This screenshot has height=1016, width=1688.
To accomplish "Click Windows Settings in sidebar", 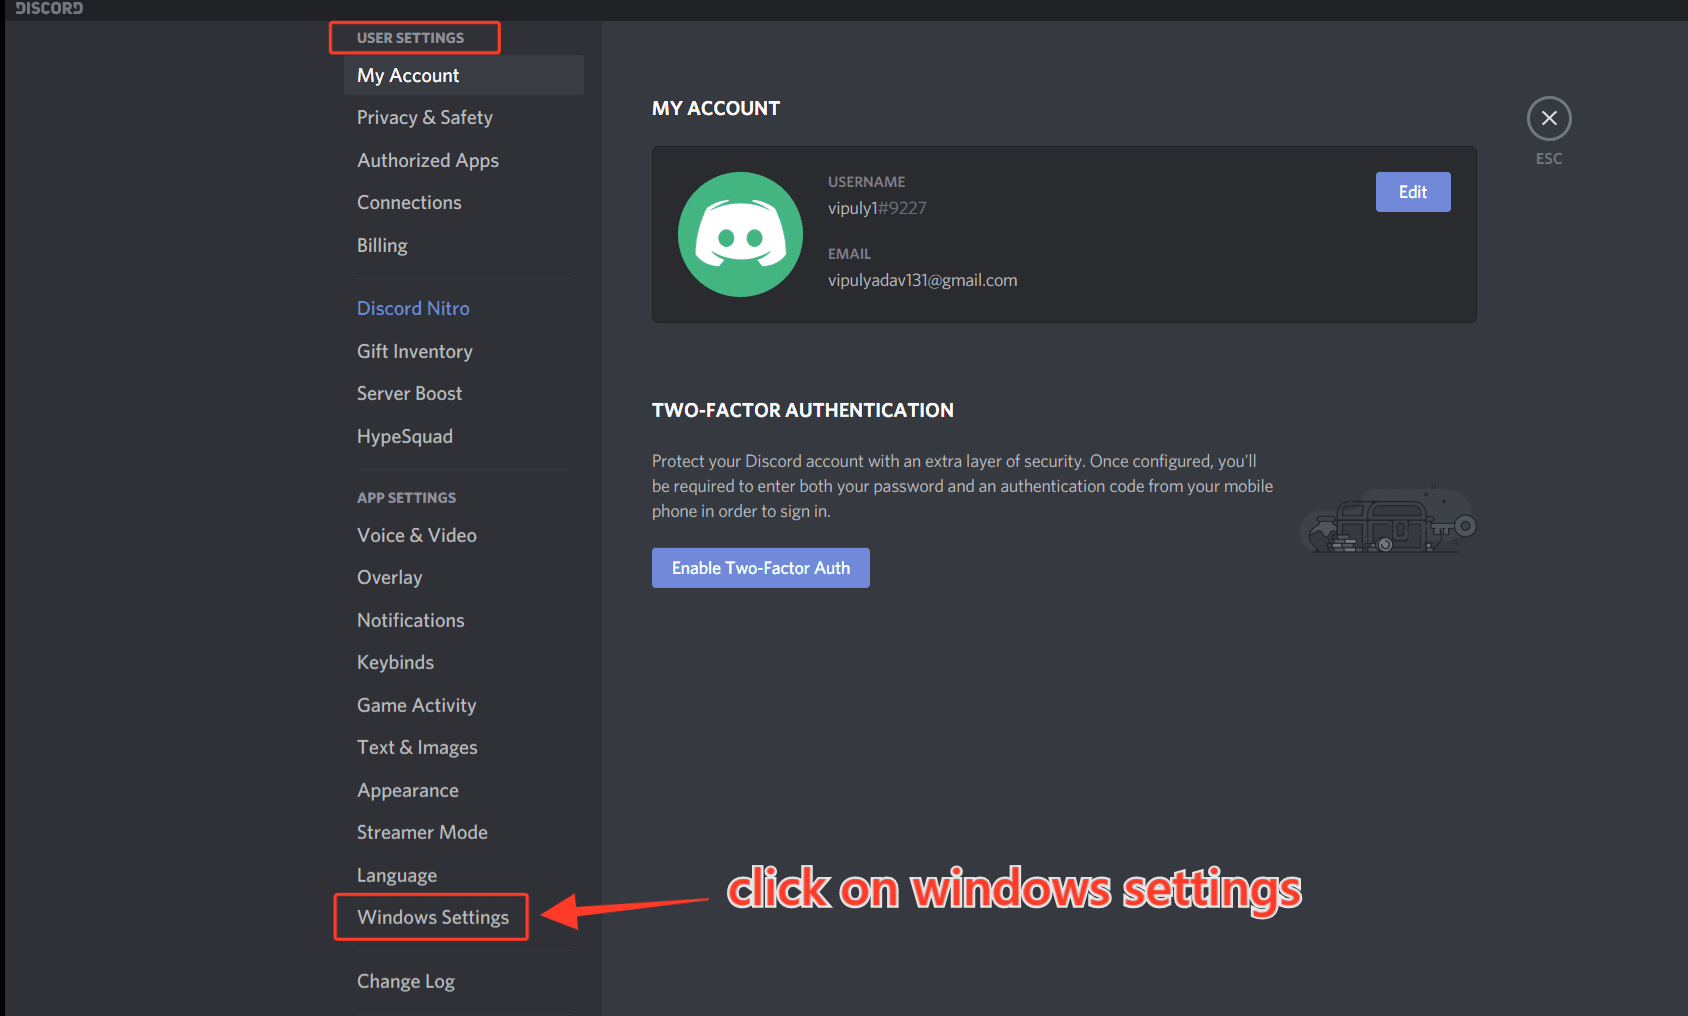I will [x=433, y=918].
